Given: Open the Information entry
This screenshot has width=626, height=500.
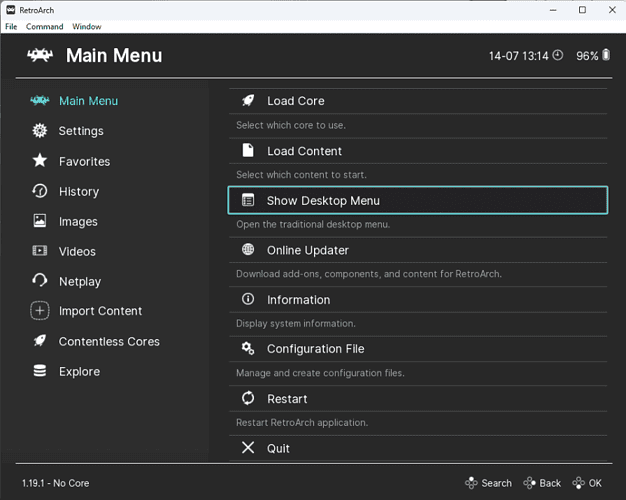Looking at the screenshot, I should point(418,300).
